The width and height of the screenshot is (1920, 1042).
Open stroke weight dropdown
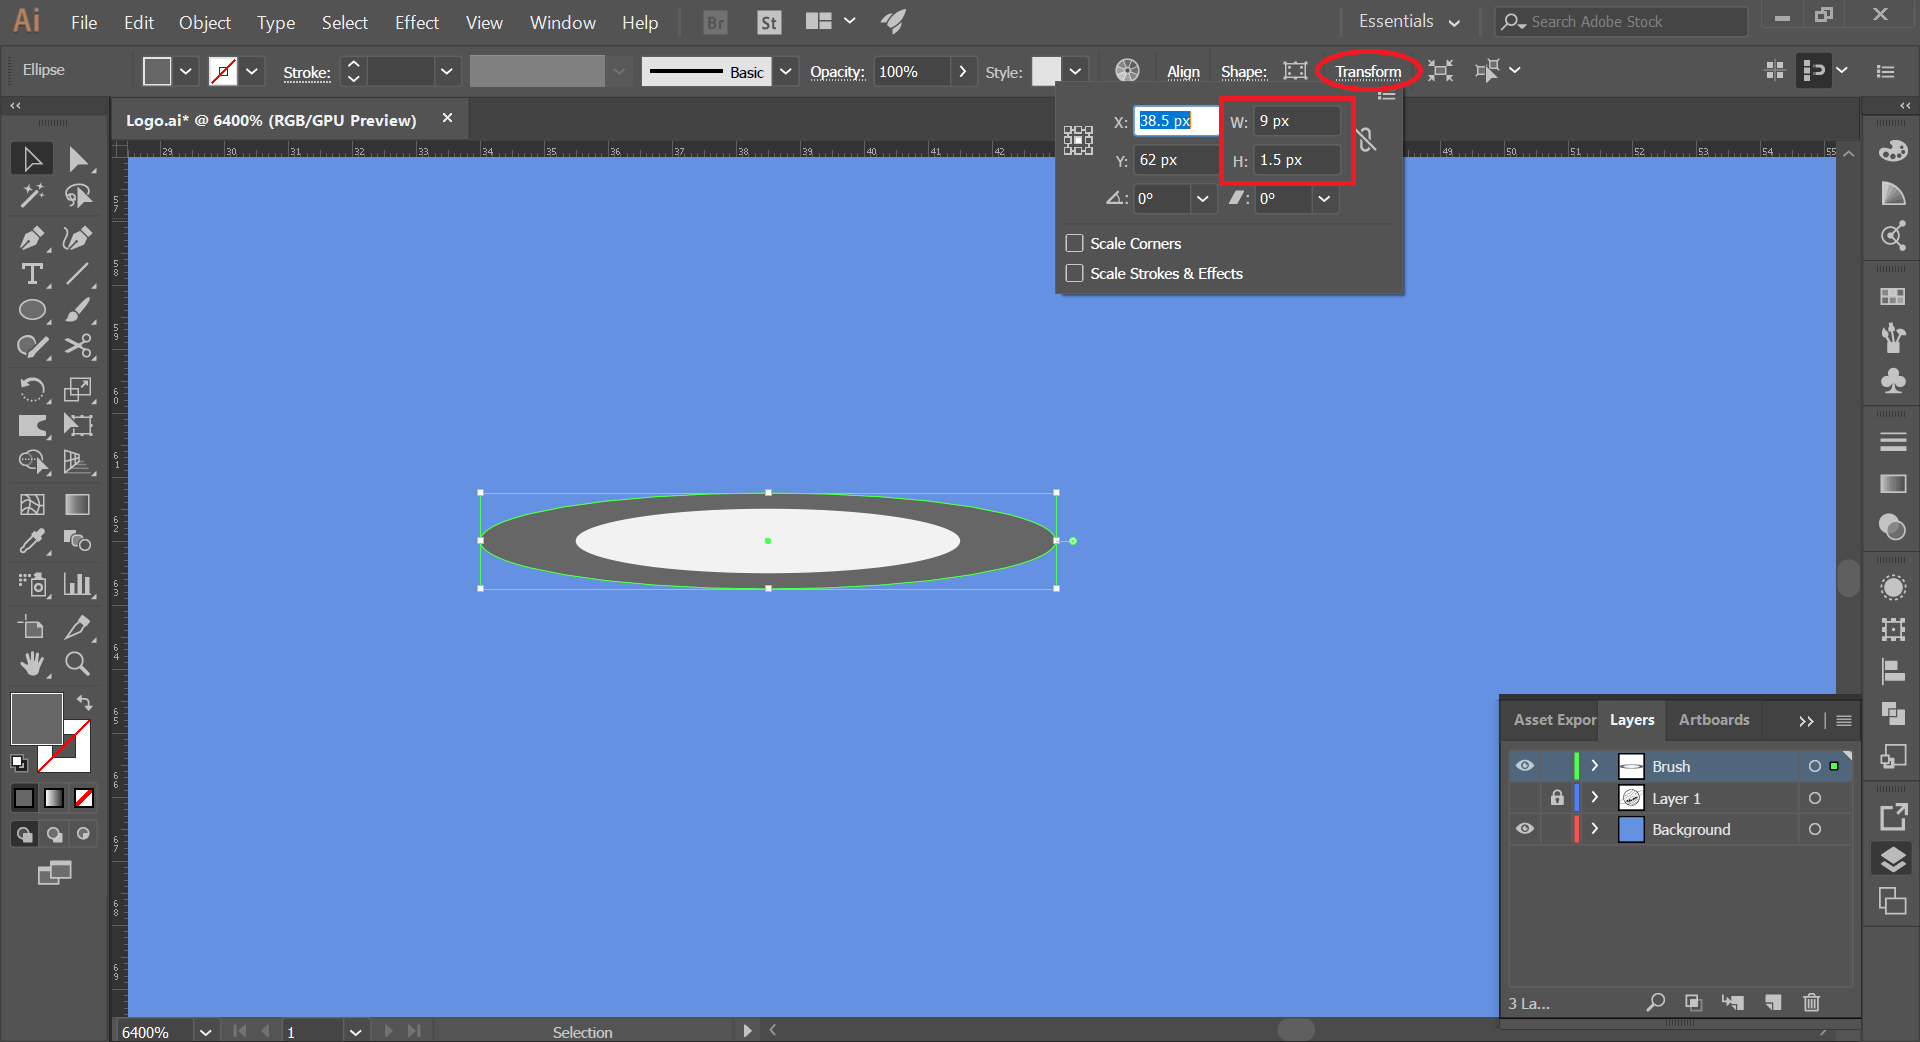pyautogui.click(x=447, y=71)
